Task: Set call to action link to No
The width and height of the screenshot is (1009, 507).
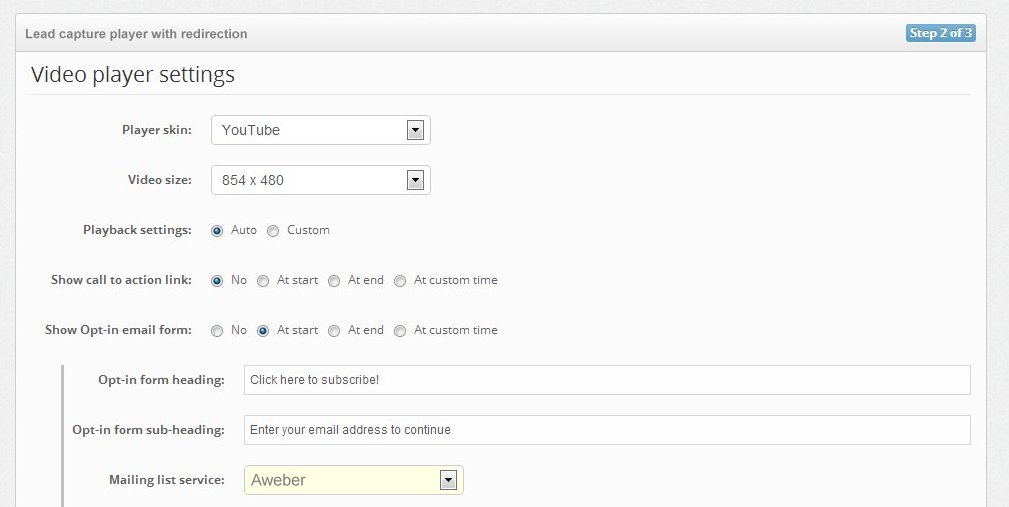Action: [x=217, y=281]
